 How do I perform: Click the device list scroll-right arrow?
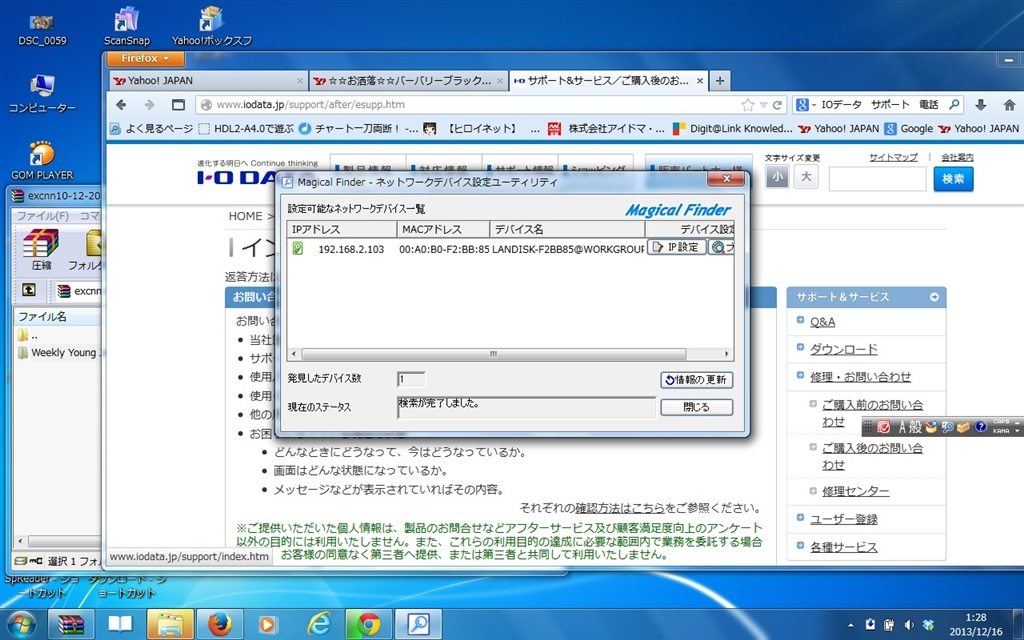[726, 354]
